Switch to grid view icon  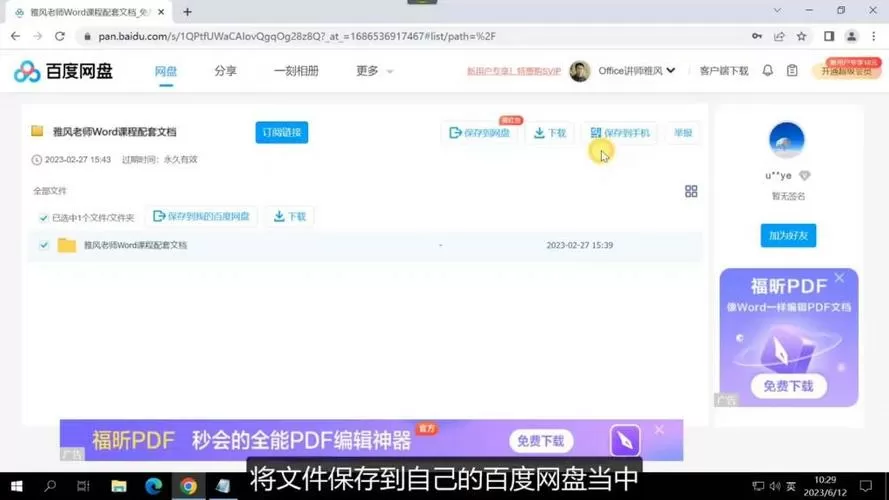click(691, 191)
